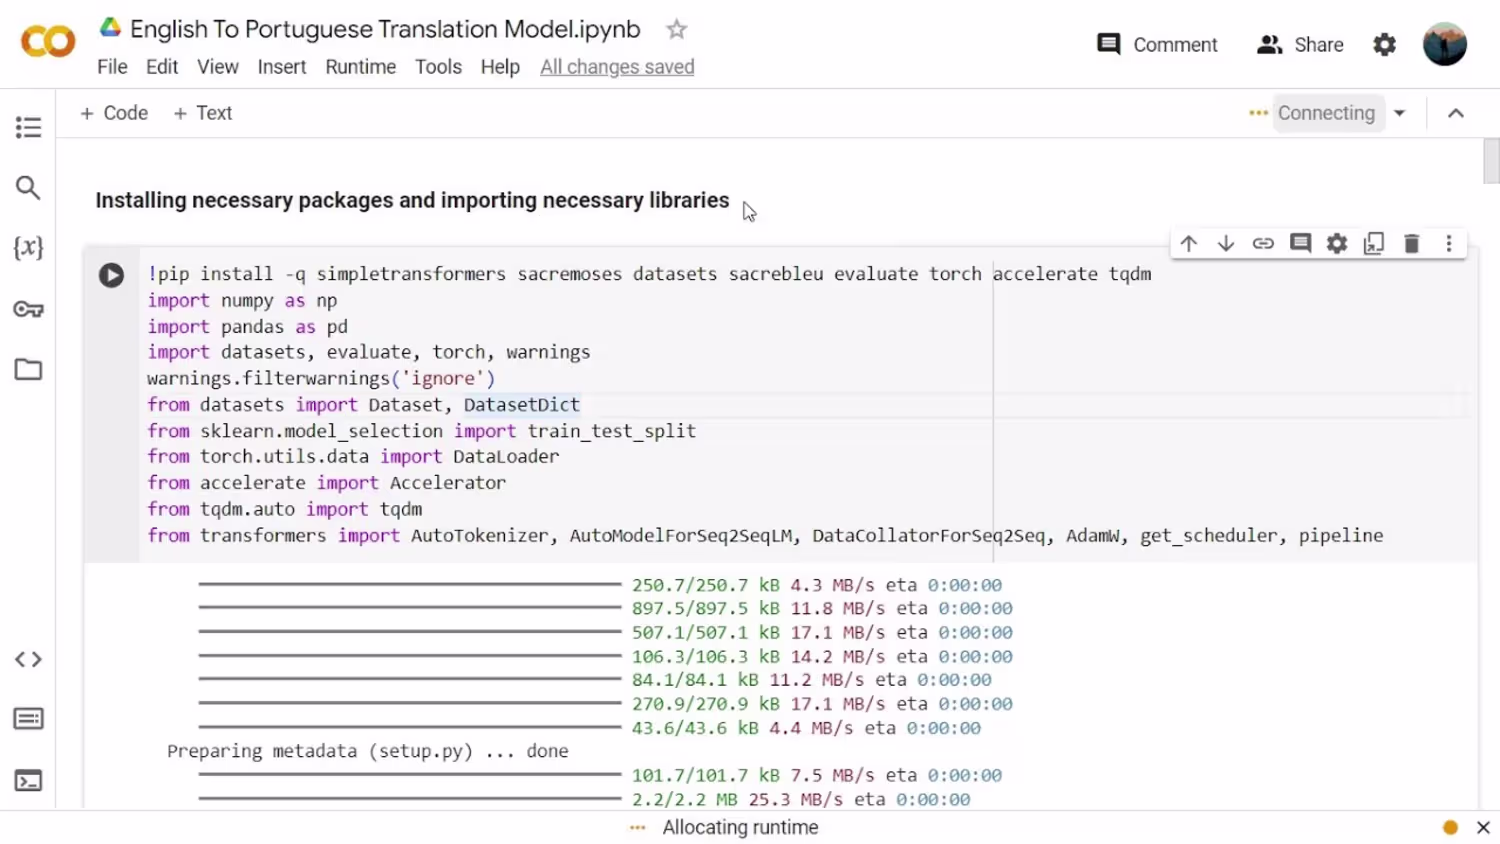This screenshot has width=1500, height=844.
Task: Open the Command palette icon
Action: (28, 719)
